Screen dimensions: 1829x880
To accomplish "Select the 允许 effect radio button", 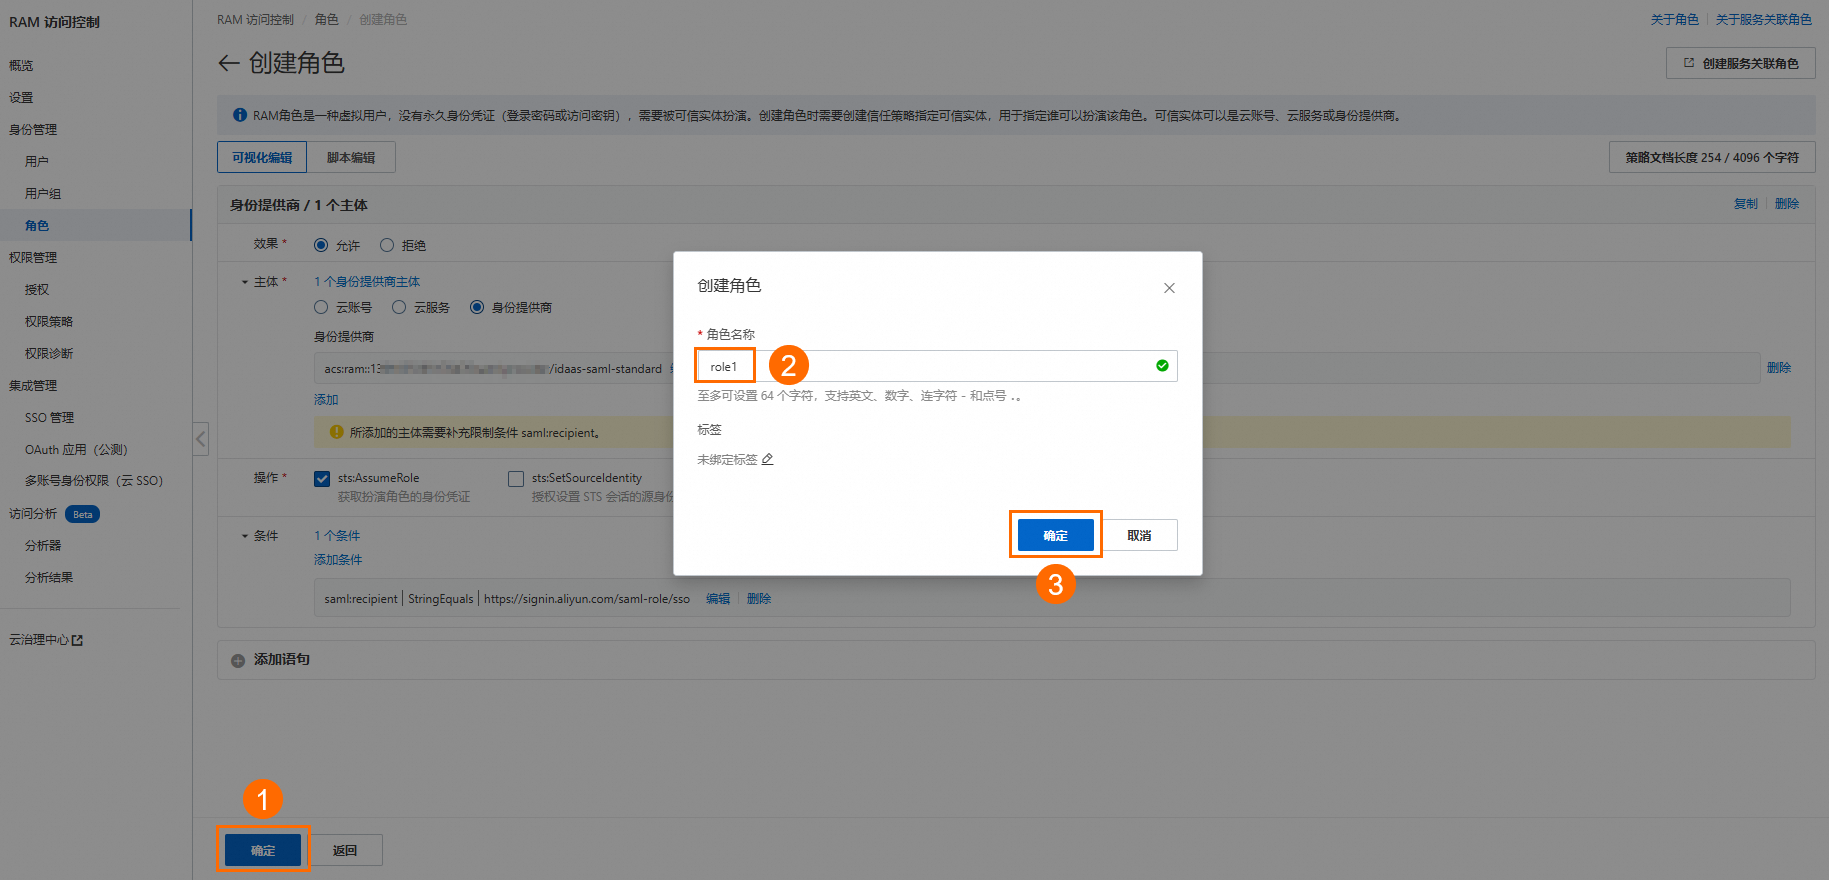I will (321, 245).
